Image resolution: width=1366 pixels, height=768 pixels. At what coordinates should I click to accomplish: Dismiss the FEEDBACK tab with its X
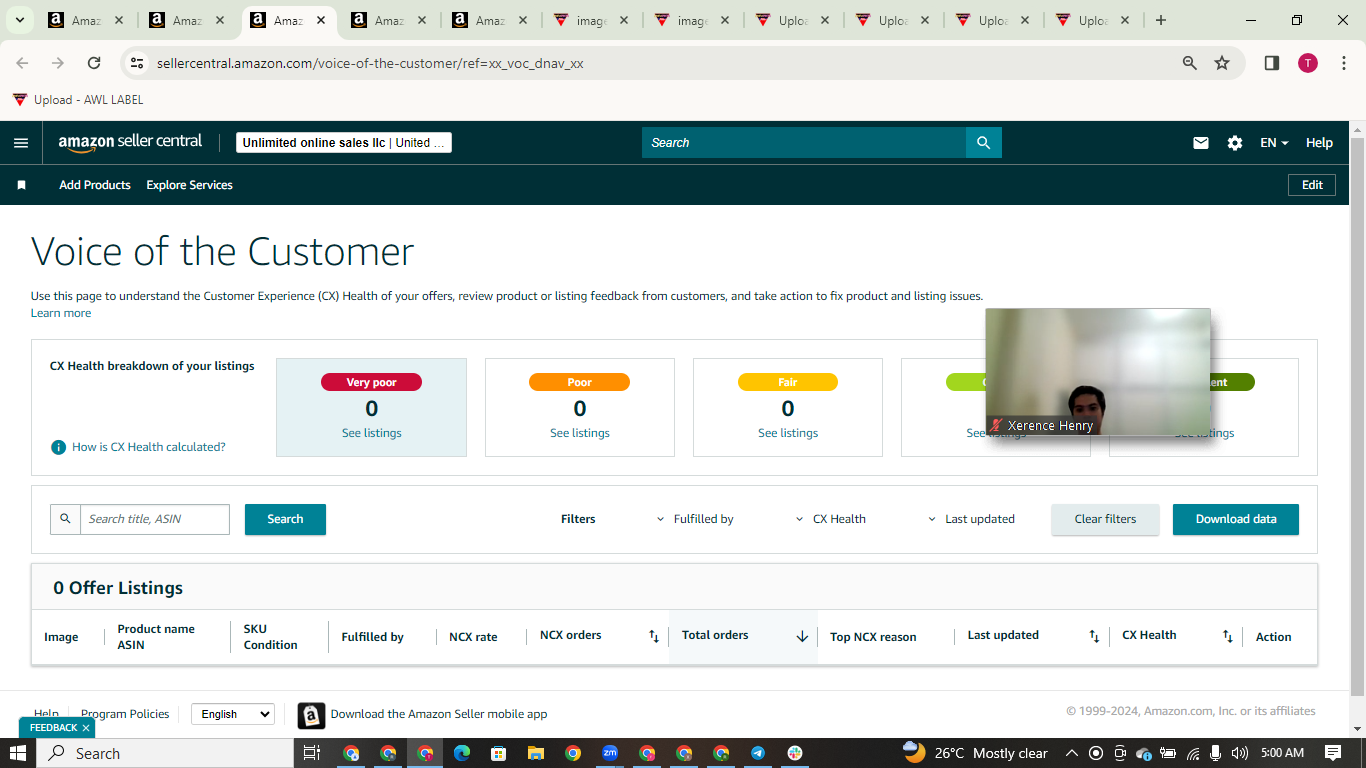tap(86, 728)
